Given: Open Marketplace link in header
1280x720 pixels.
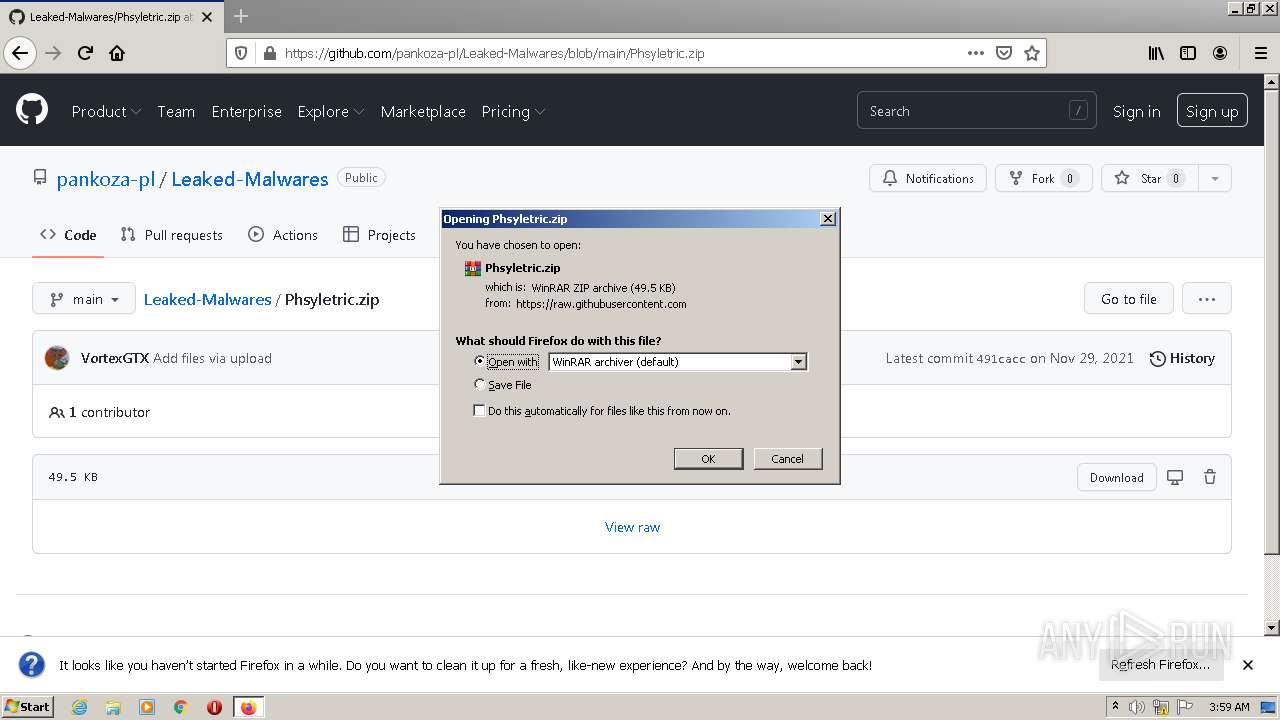Looking at the screenshot, I should click(423, 111).
